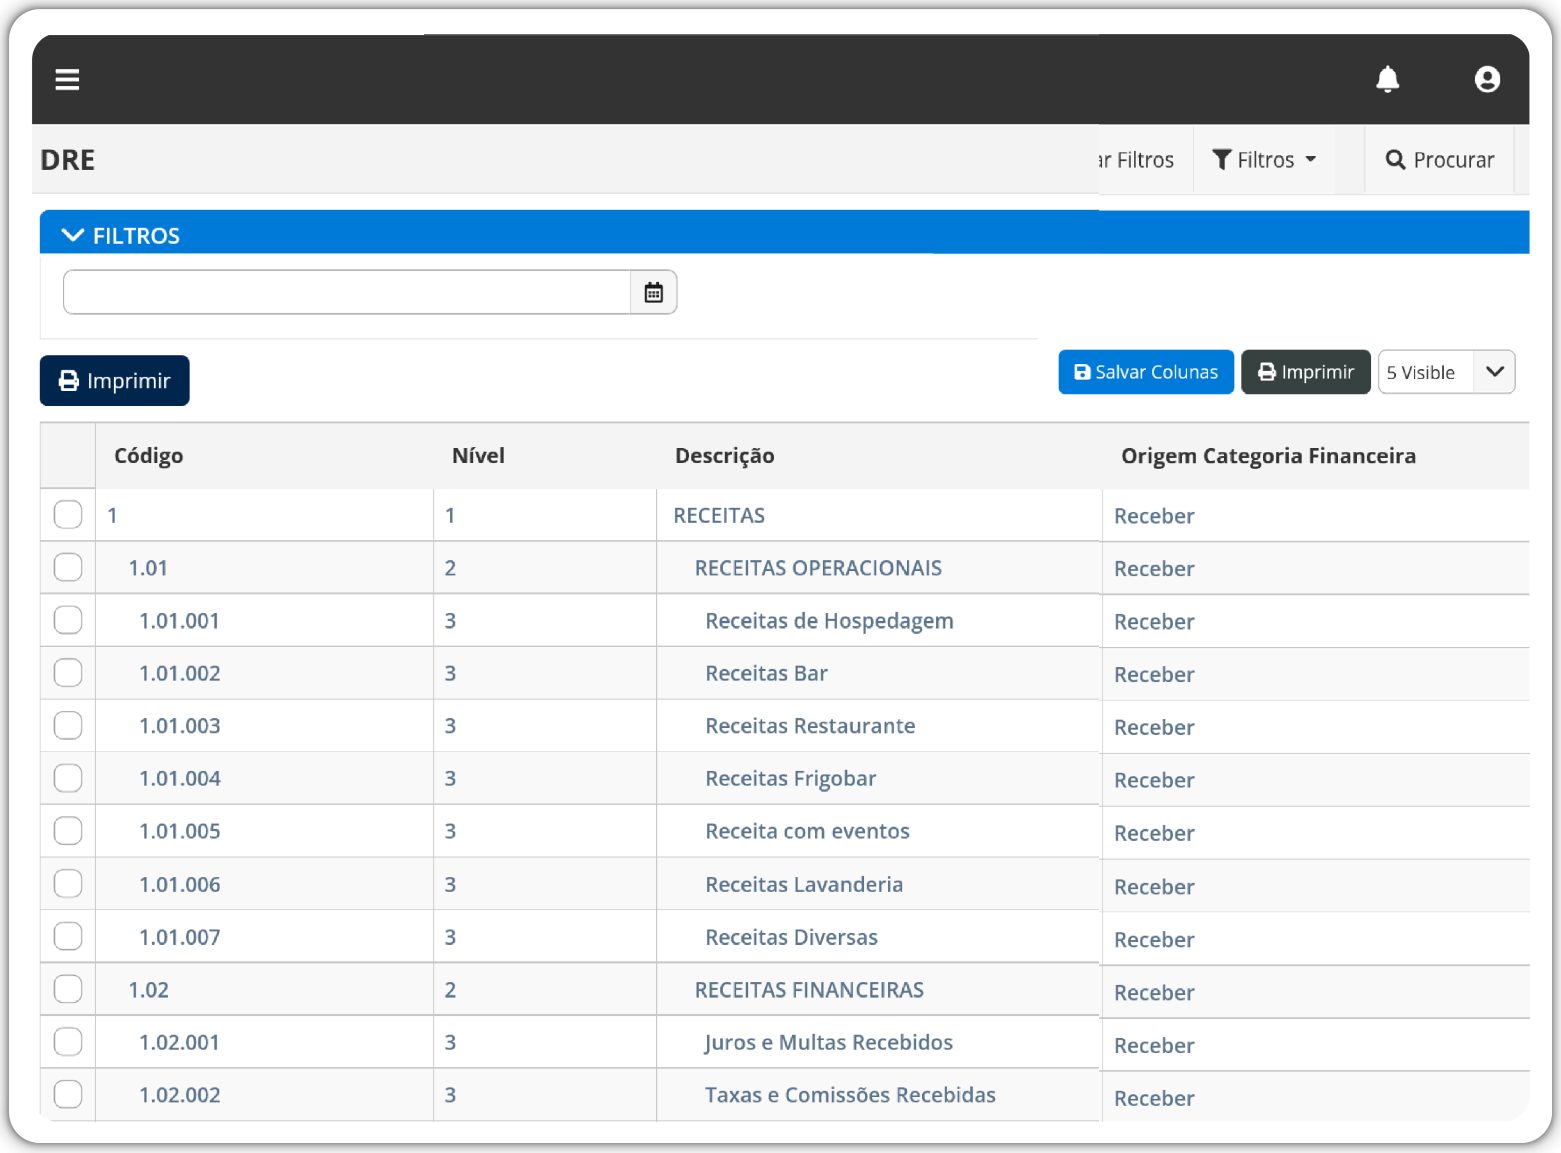Focus the date filter input field

click(x=347, y=292)
